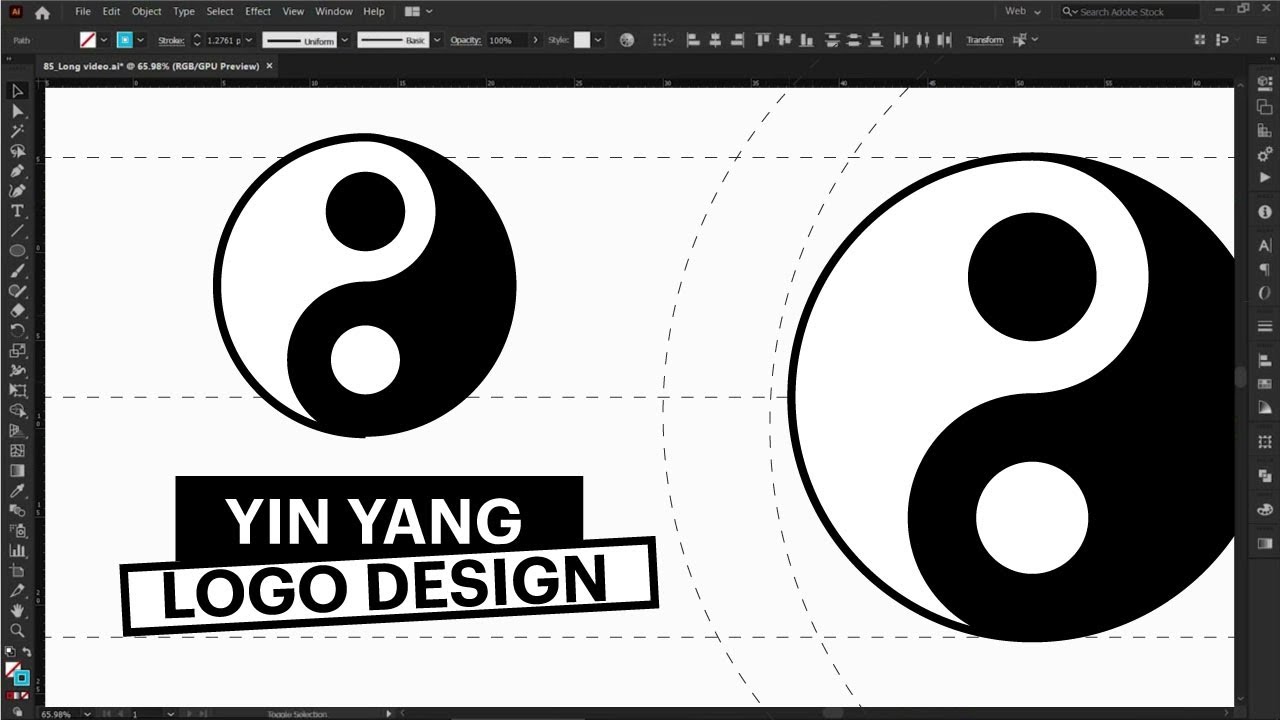Open the File menu

(x=83, y=12)
